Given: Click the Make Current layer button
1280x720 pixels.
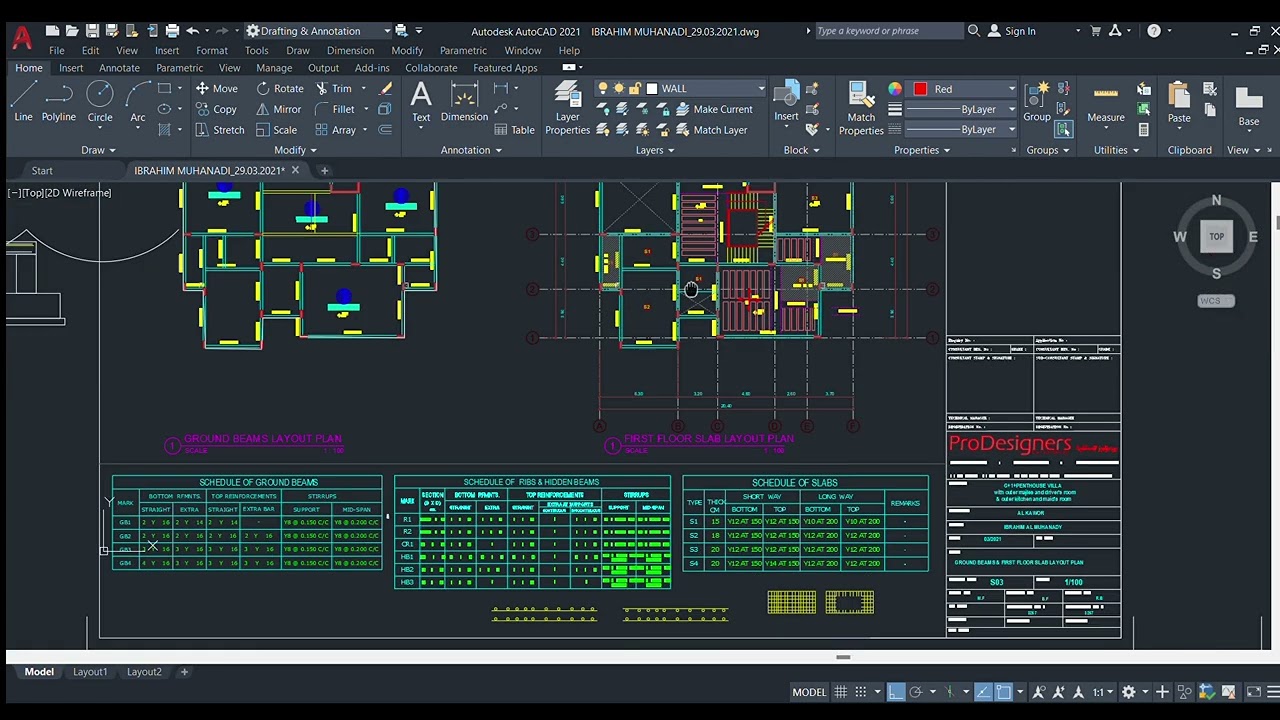Looking at the screenshot, I should [x=713, y=110].
